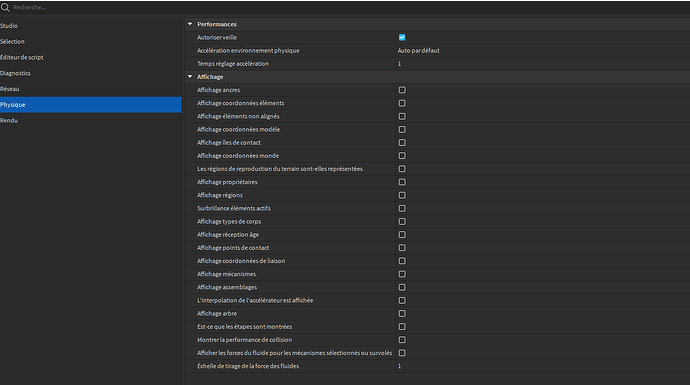Enable Affichage assemblages checkbox
The image size is (690, 385).
click(402, 287)
